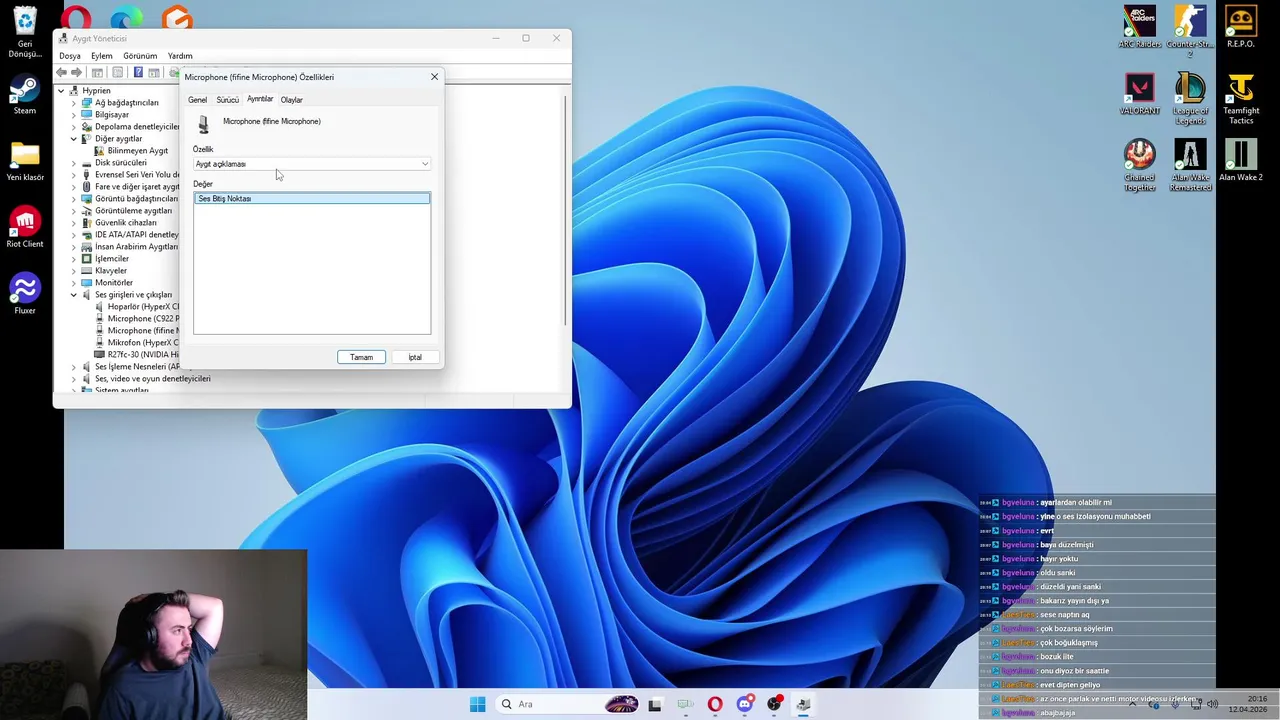Click the back arrow in Device Manager toolbar
The width and height of the screenshot is (1280, 720).
(x=62, y=72)
